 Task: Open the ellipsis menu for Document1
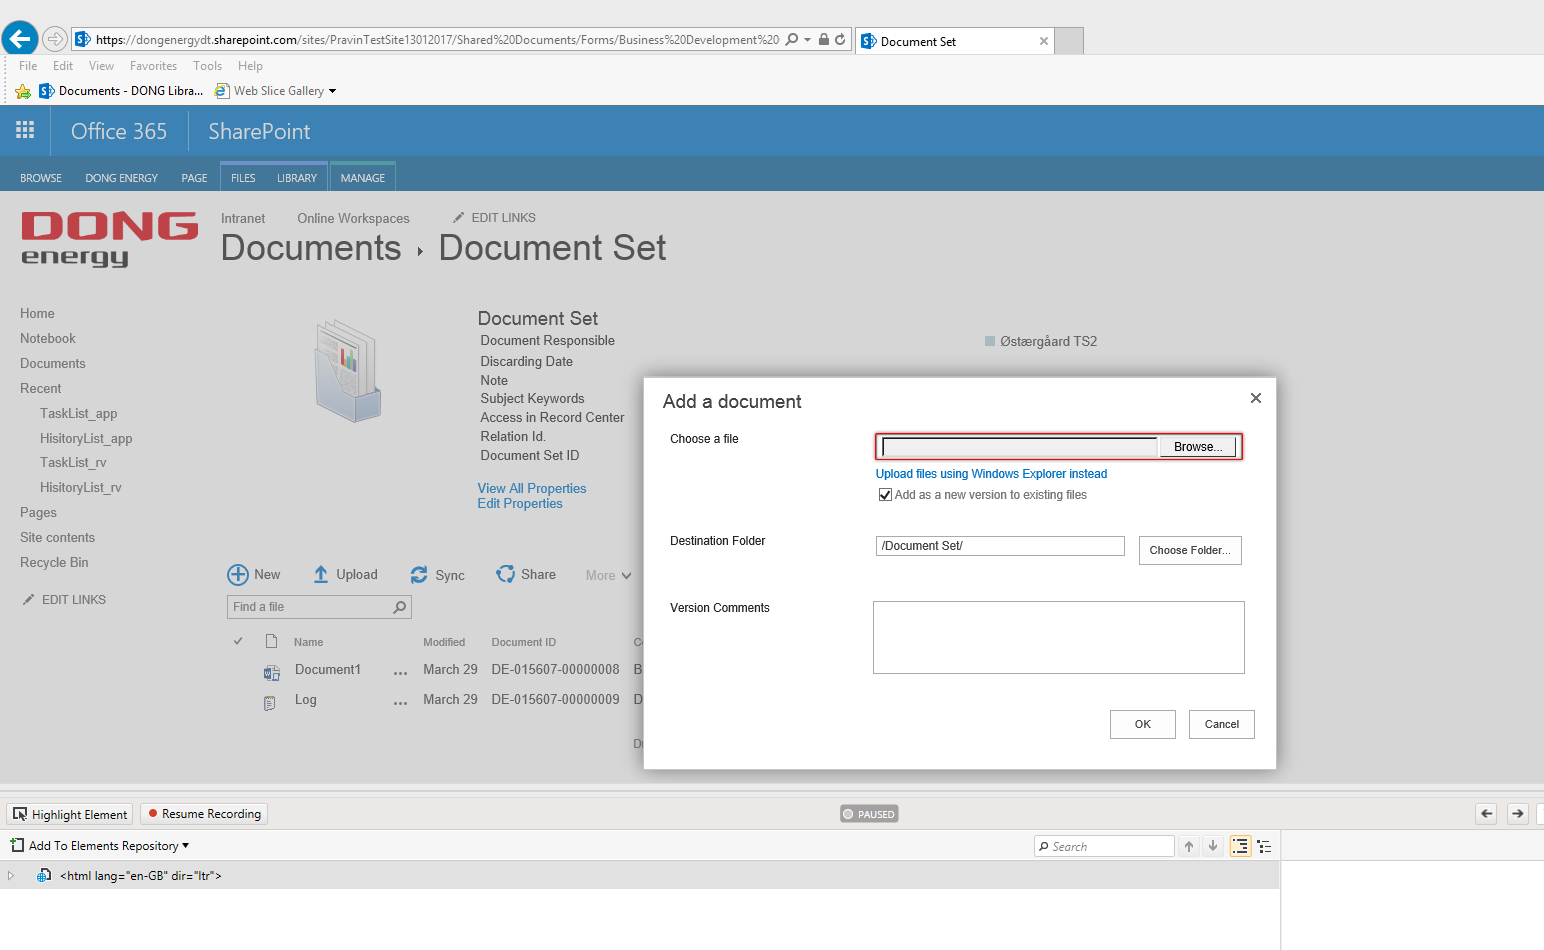click(400, 672)
